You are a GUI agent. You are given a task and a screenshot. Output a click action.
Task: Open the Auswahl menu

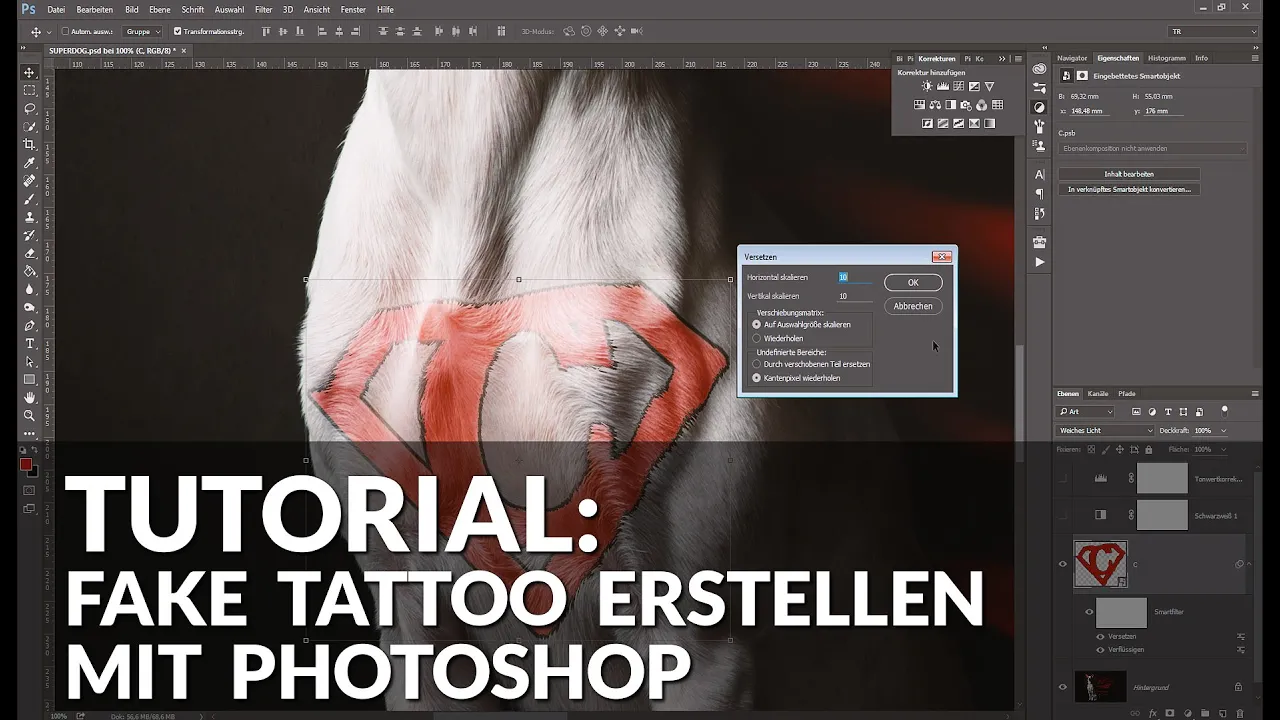pos(229,9)
